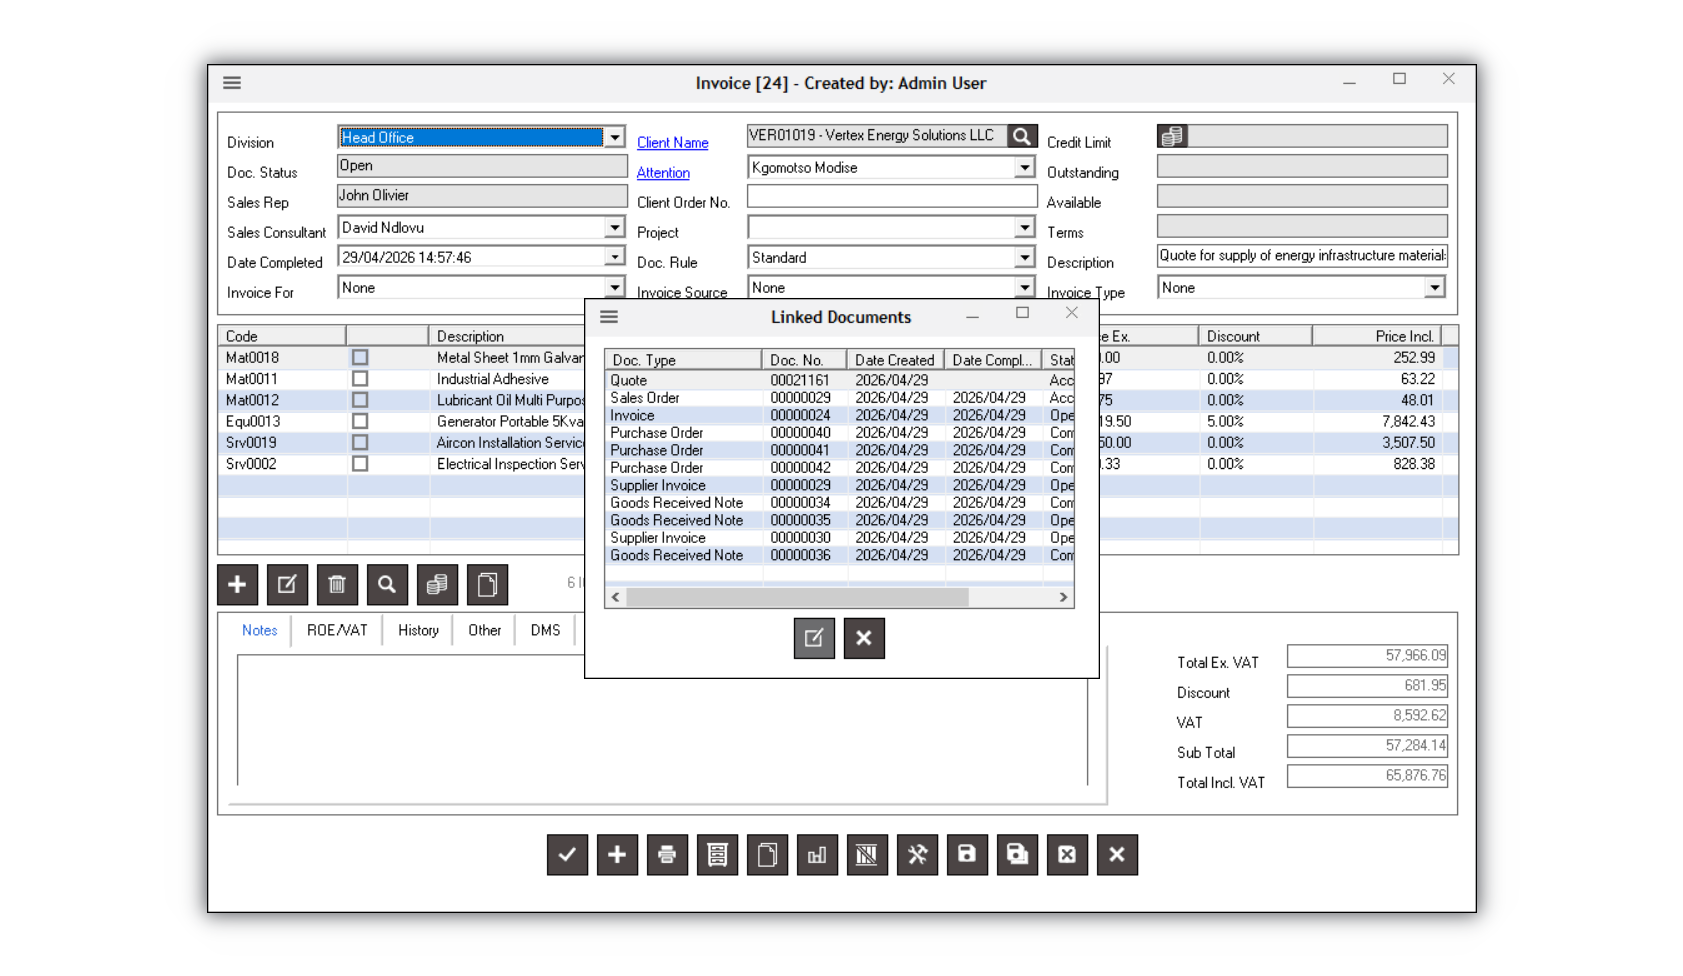Viewport: 1683px width, 976px height.
Task: Open the Invoice window hamburger menu
Action: coord(232,83)
